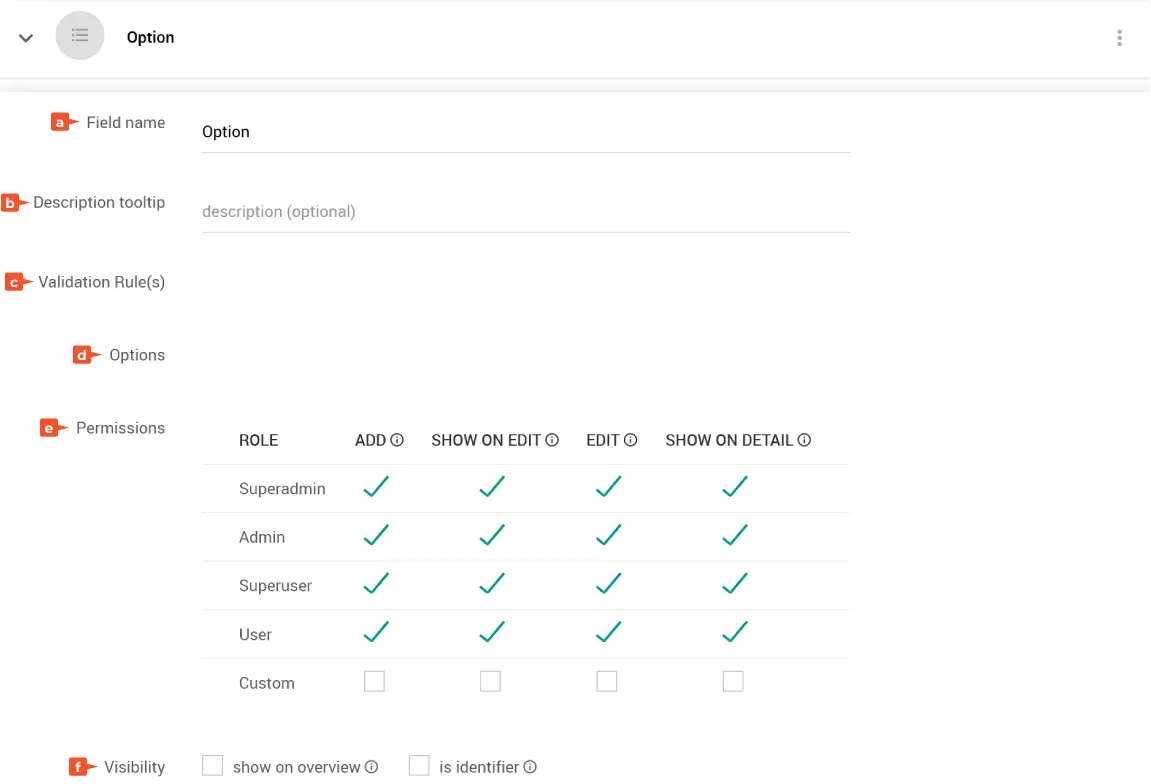Viewport: 1151px width, 784px height.
Task: Click the Field name input box
Action: [x=525, y=132]
